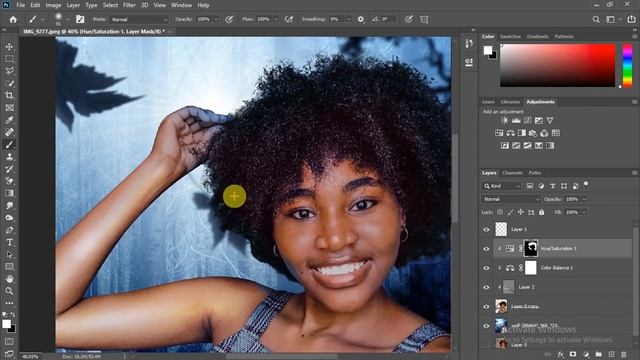Select the Lasso tool
The height and width of the screenshot is (360, 640).
9,71
